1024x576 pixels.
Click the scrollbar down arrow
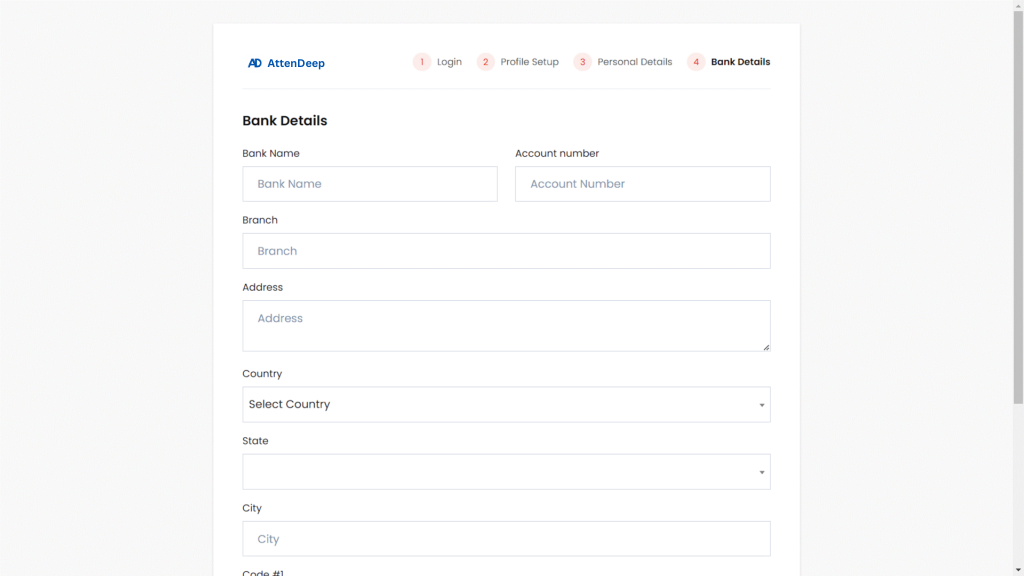[x=1018, y=570]
